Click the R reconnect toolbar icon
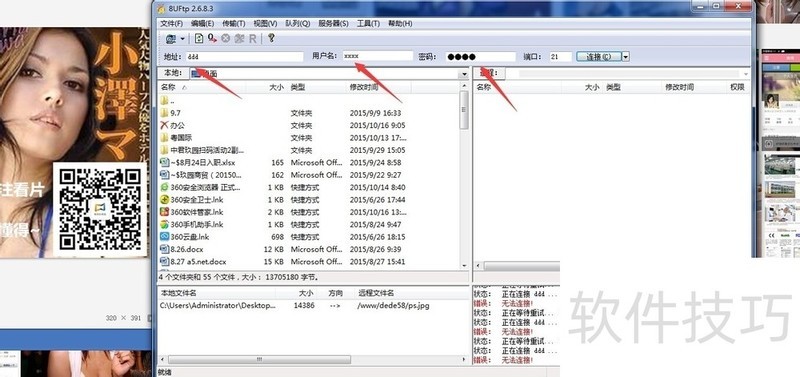This screenshot has width=800, height=377. (x=253, y=38)
